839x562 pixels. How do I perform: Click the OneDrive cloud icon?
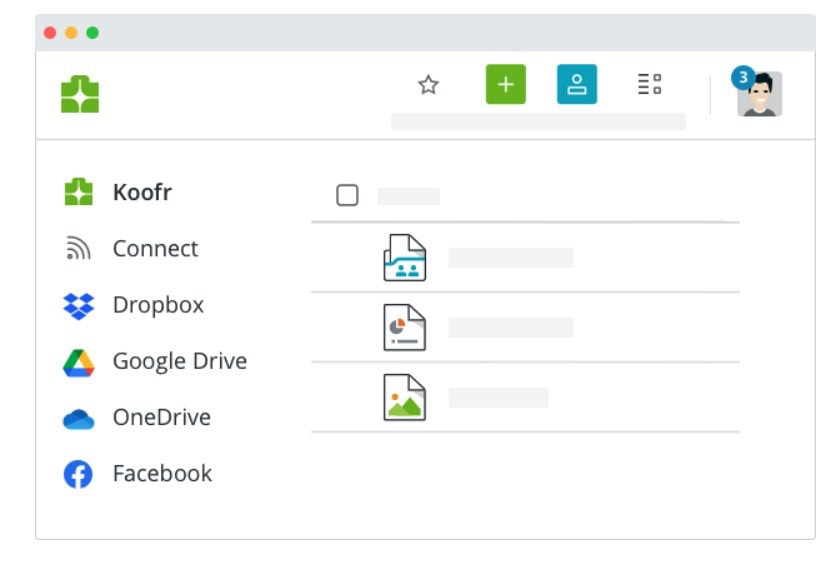point(79,419)
